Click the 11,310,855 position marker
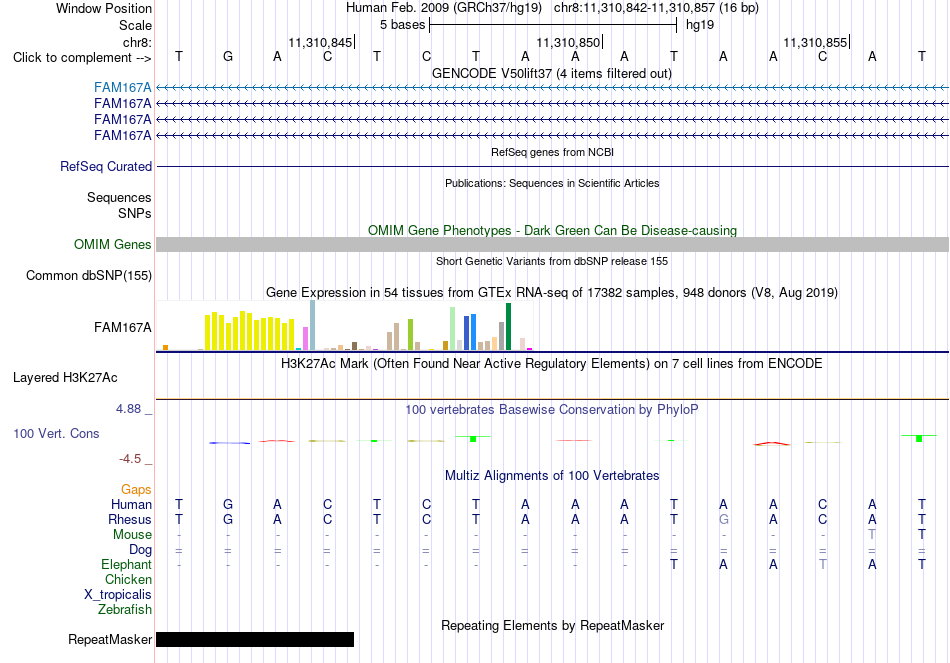 click(816, 42)
